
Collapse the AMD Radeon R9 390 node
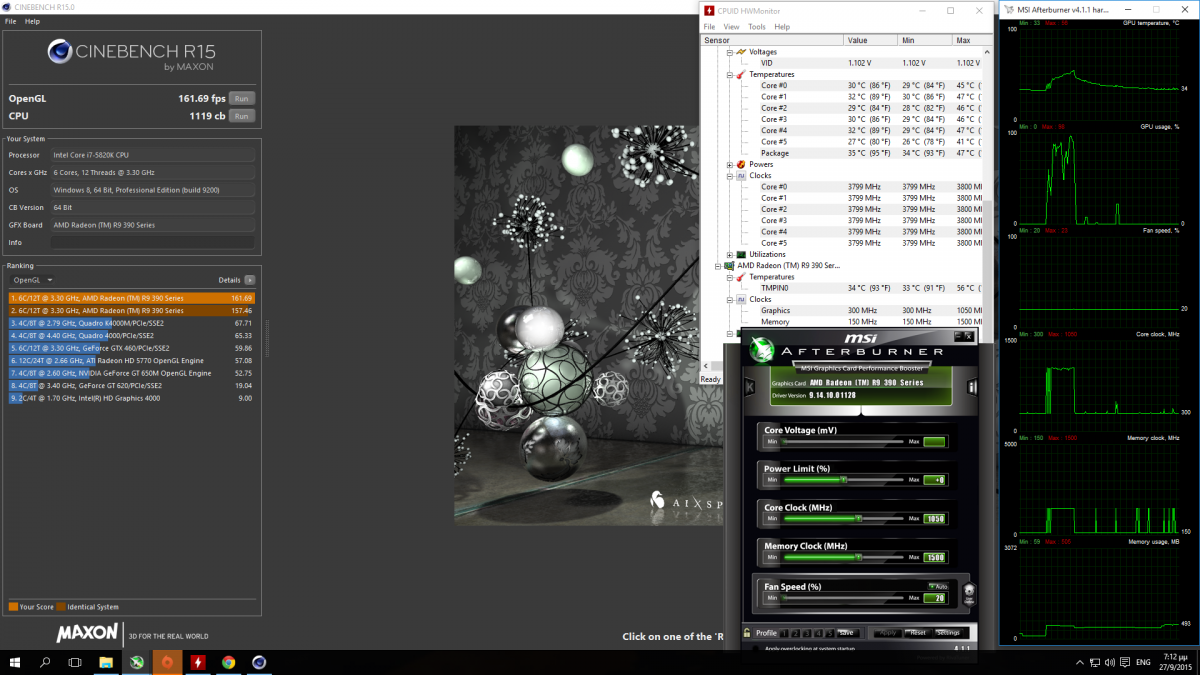click(x=720, y=266)
